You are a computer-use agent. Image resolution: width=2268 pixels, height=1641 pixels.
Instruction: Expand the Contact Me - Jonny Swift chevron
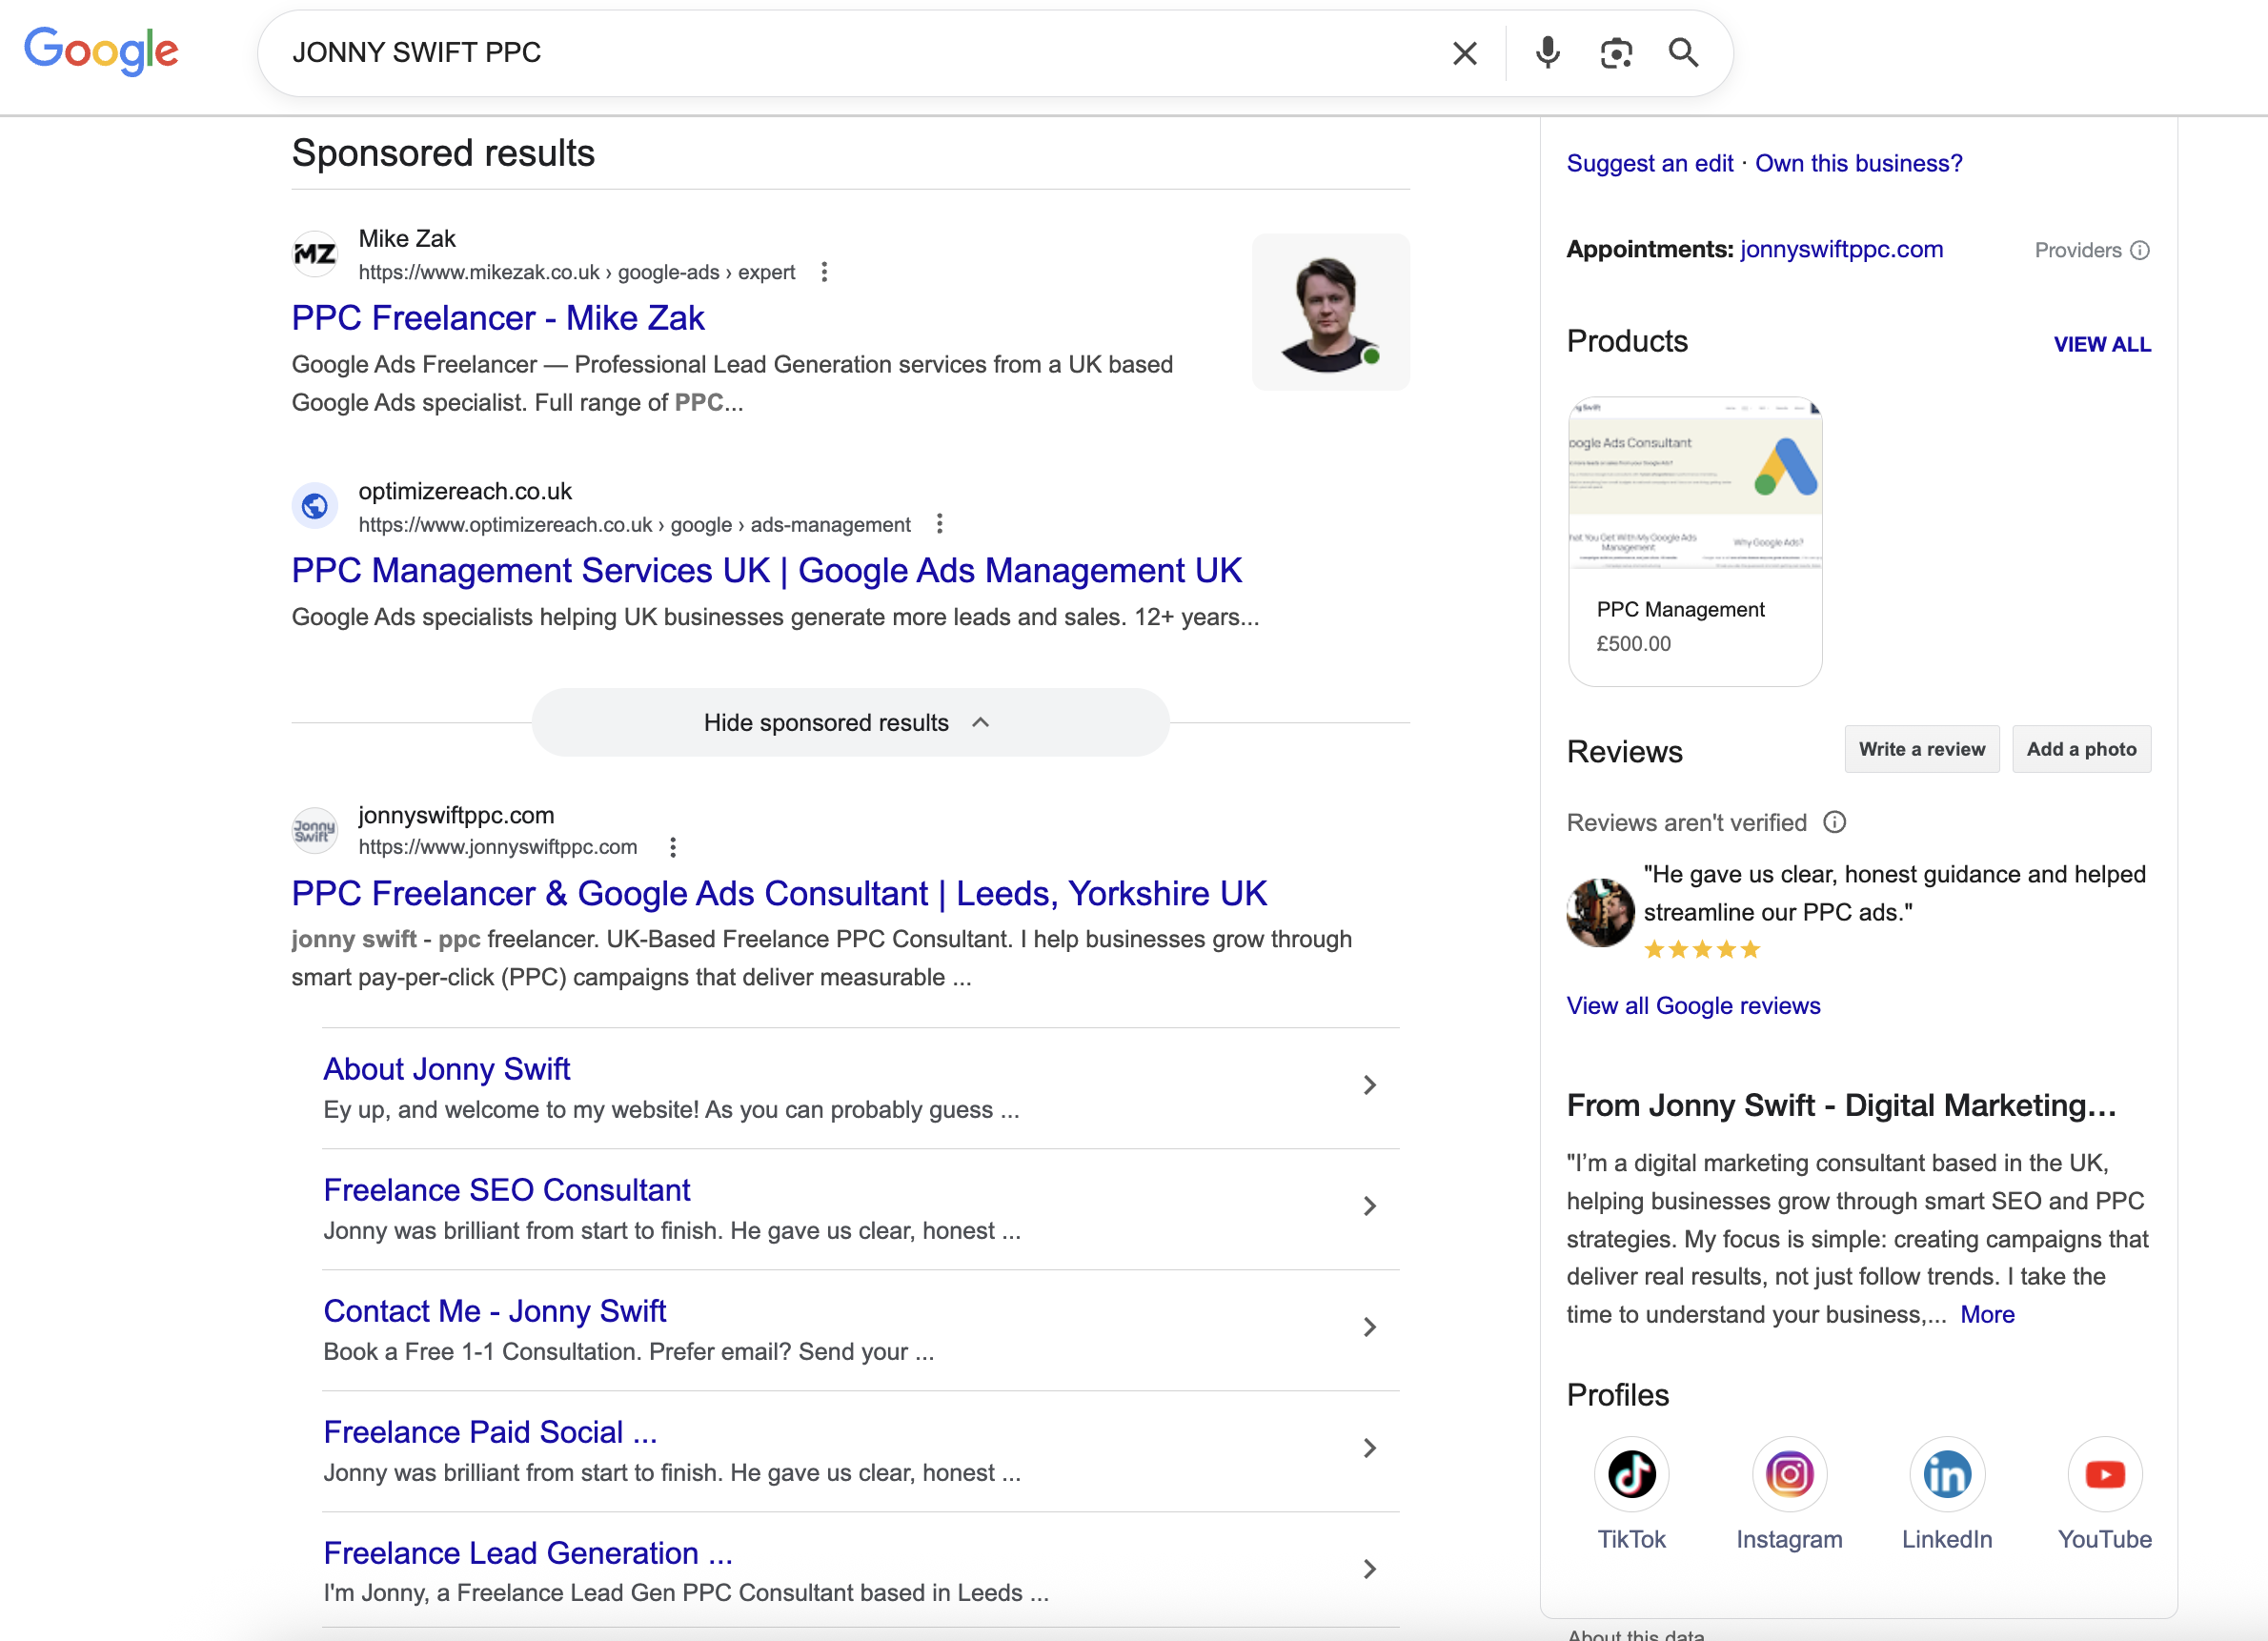point(1369,1327)
